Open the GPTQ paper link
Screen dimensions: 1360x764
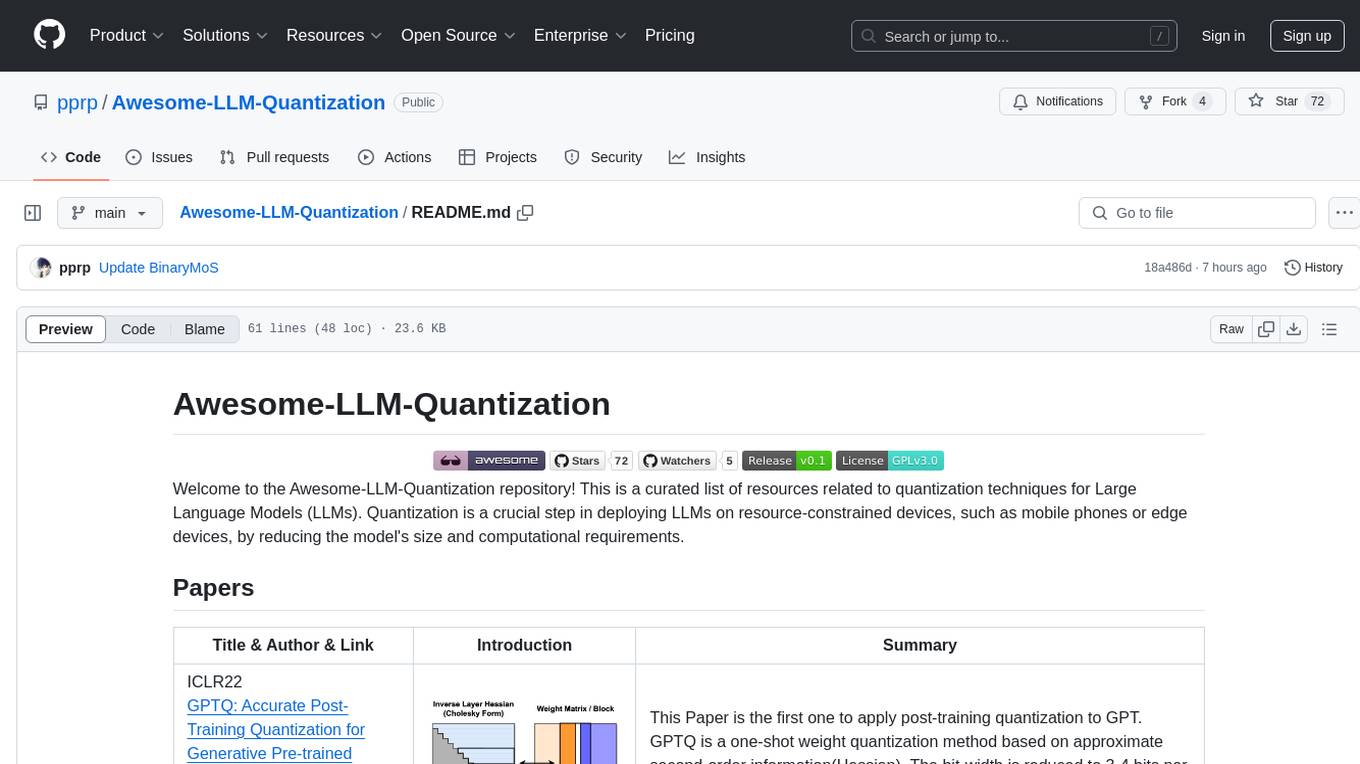(276, 729)
